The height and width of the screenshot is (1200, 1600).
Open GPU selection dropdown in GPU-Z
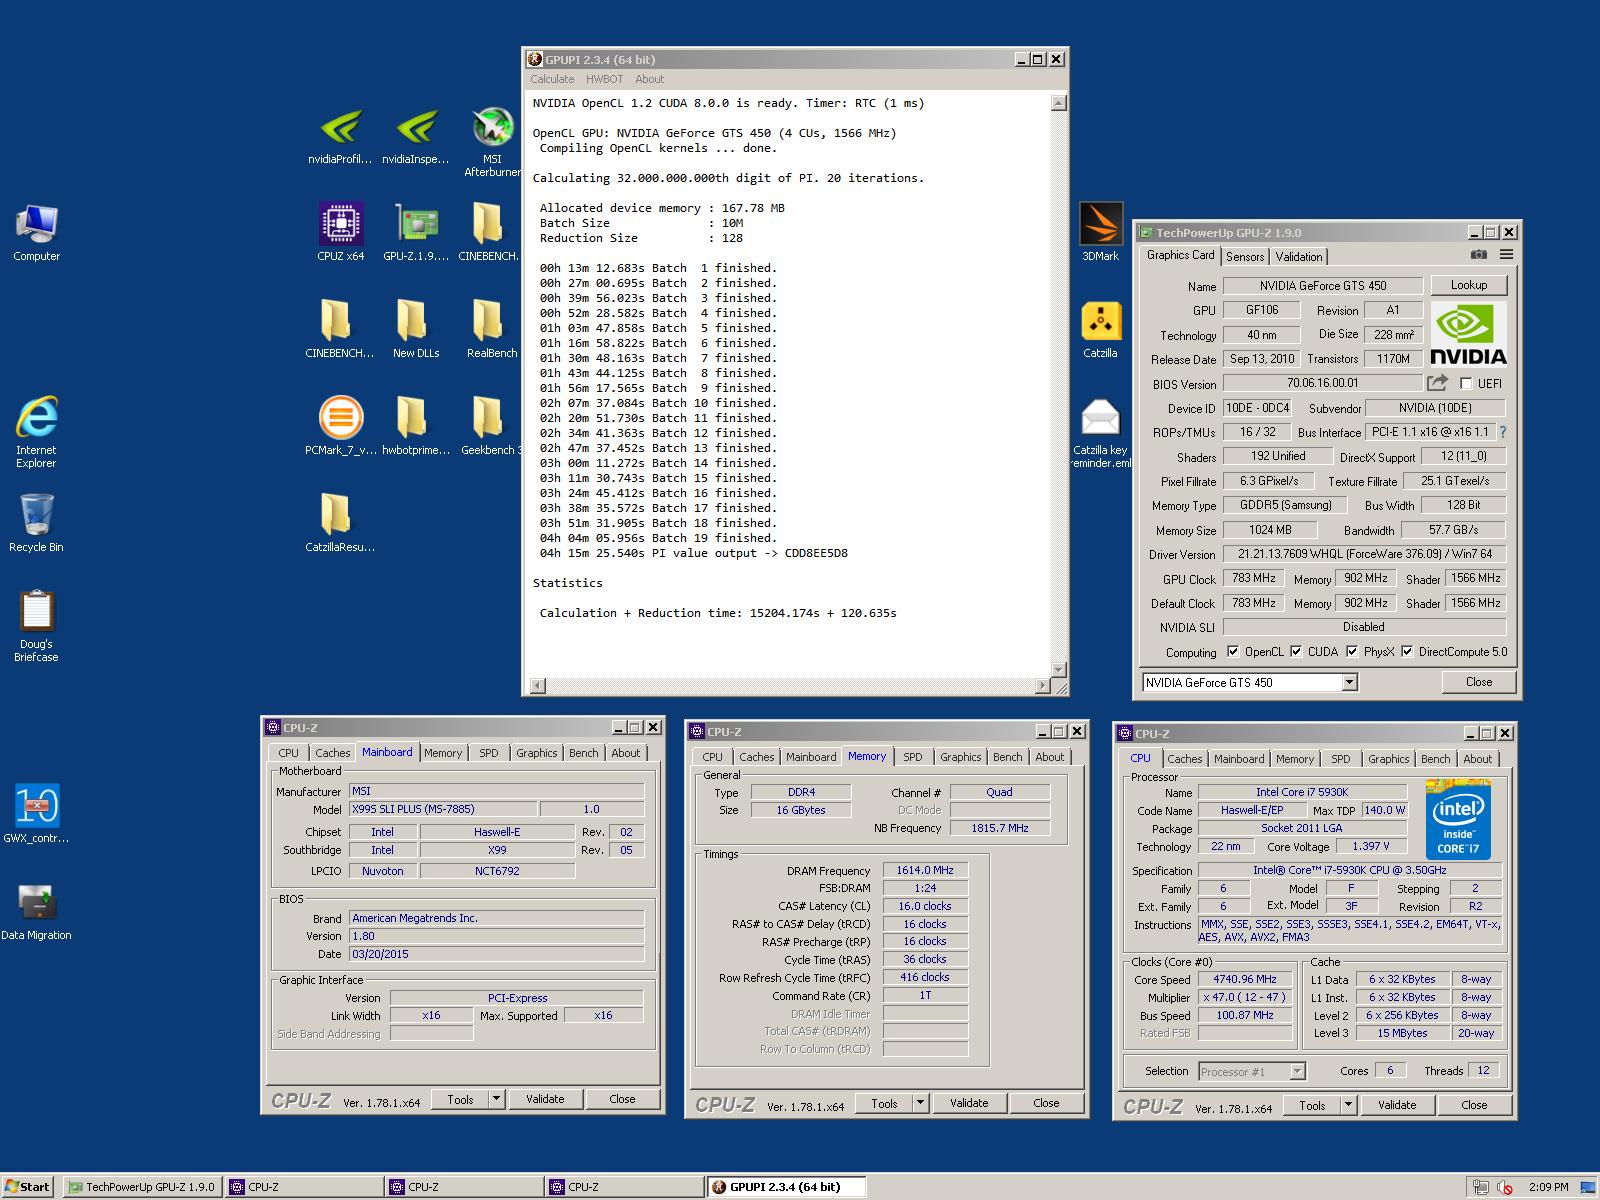(x=1349, y=682)
